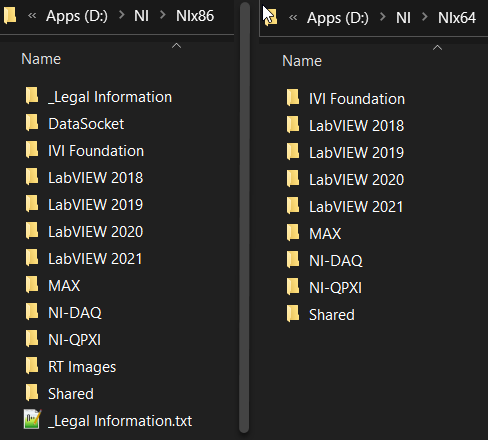488x440 pixels.
Task: Click the address bar folder icon in NIx86 window
Action: (x=10, y=16)
